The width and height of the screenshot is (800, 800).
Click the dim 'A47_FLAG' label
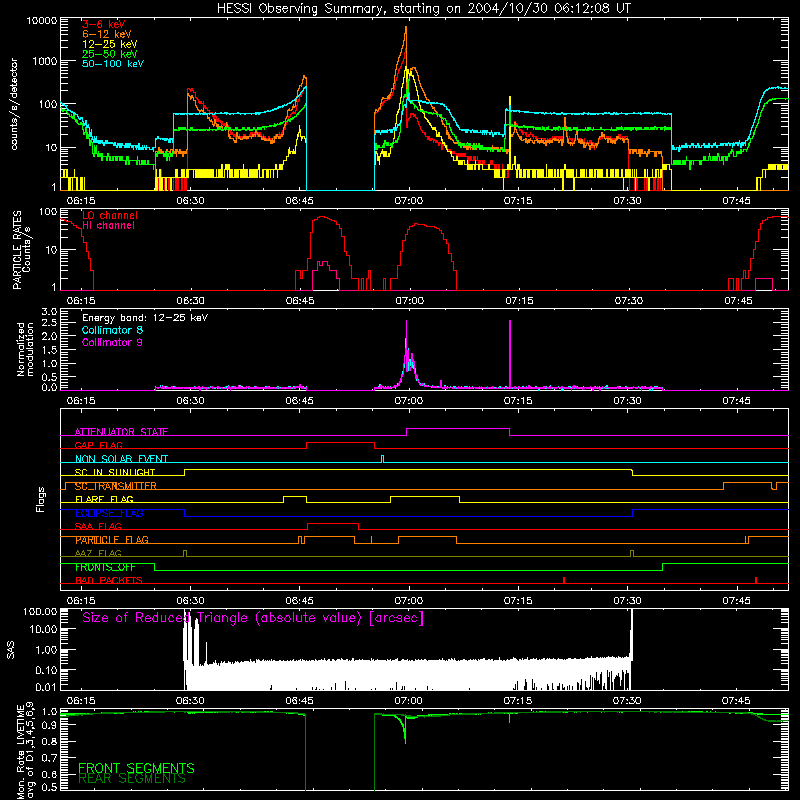coord(98,553)
